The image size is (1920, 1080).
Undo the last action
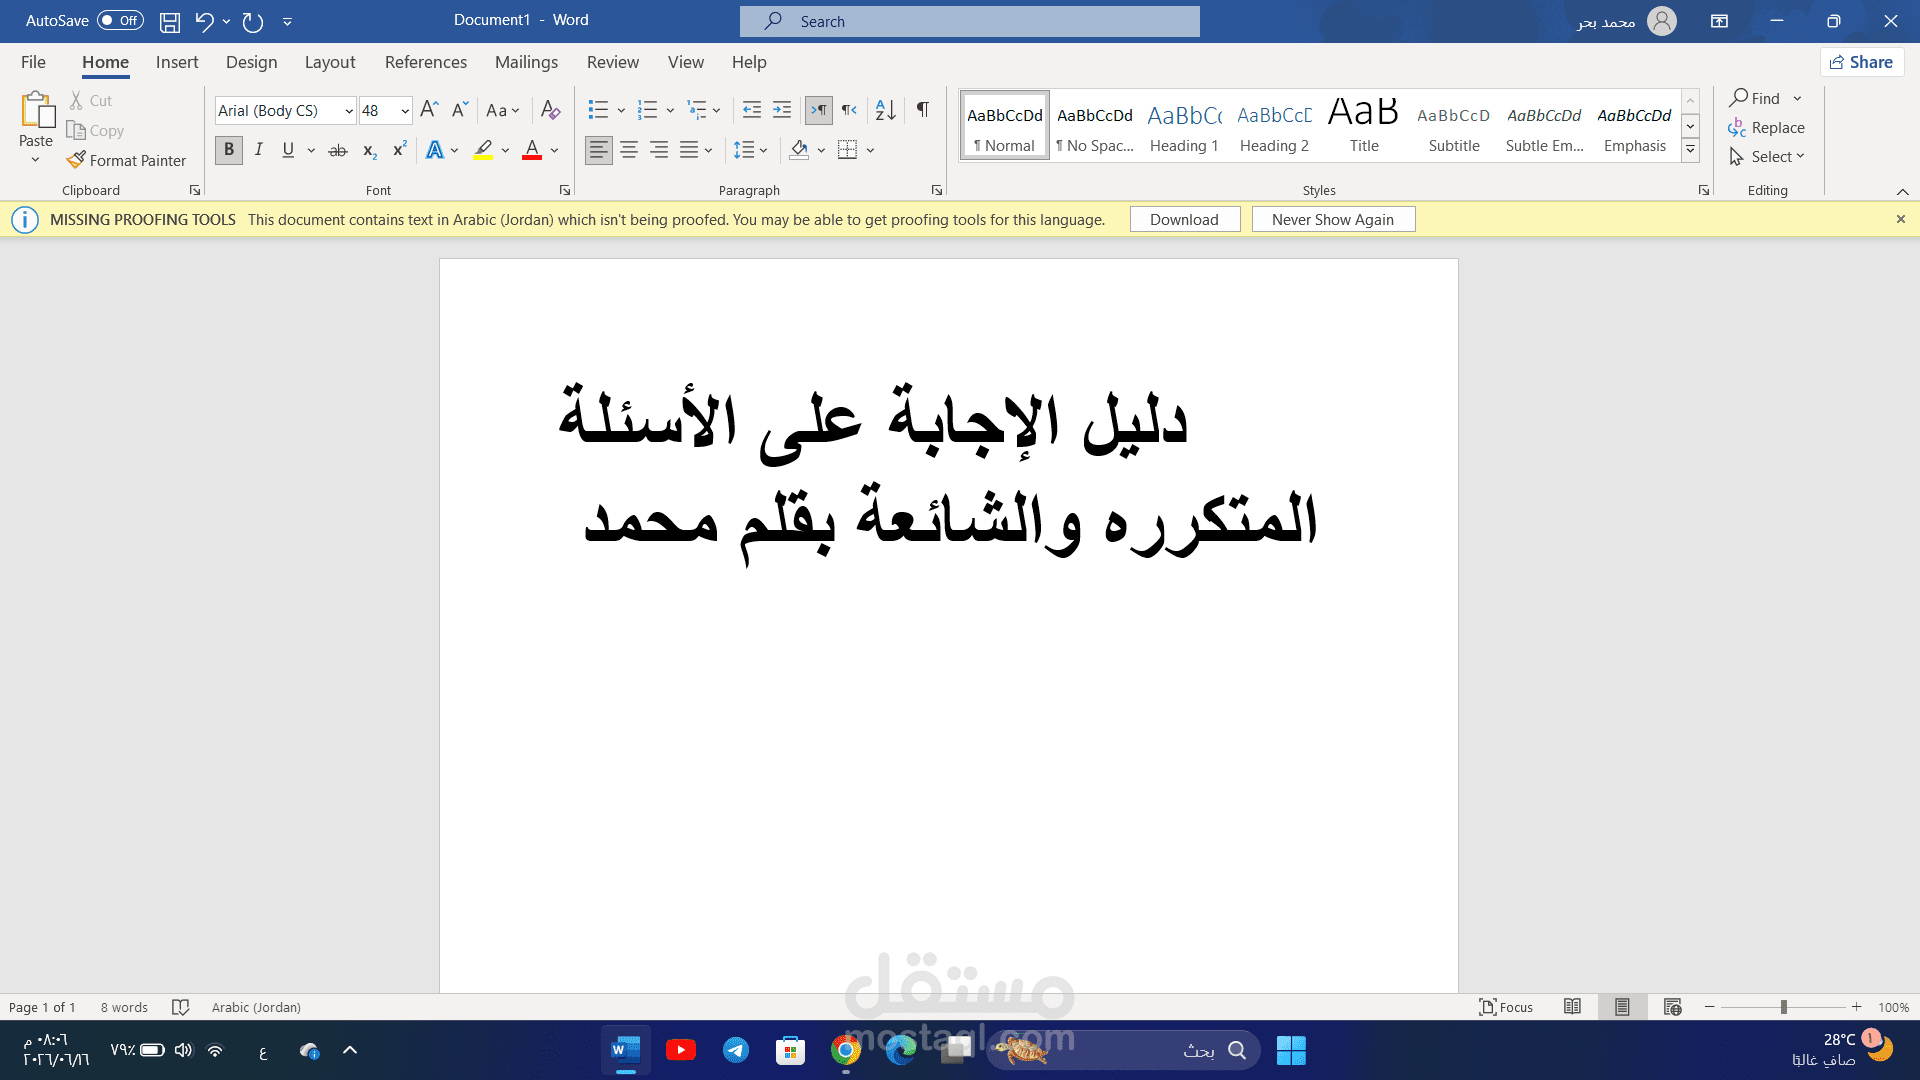[x=204, y=21]
